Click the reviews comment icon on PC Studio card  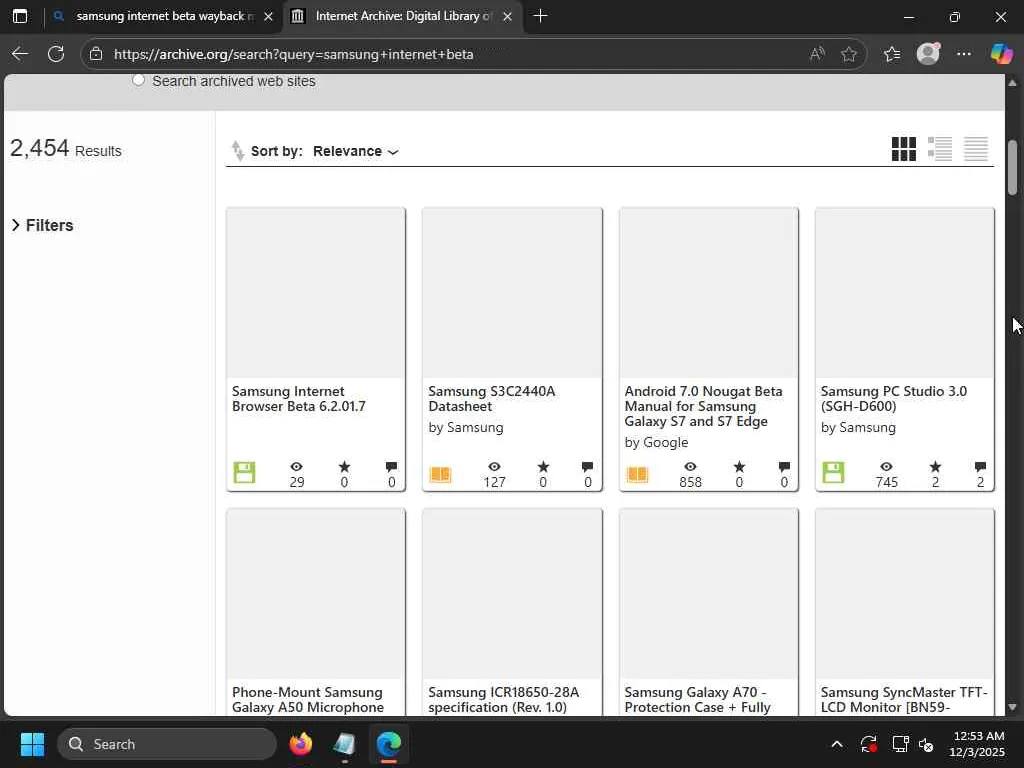coord(980,466)
